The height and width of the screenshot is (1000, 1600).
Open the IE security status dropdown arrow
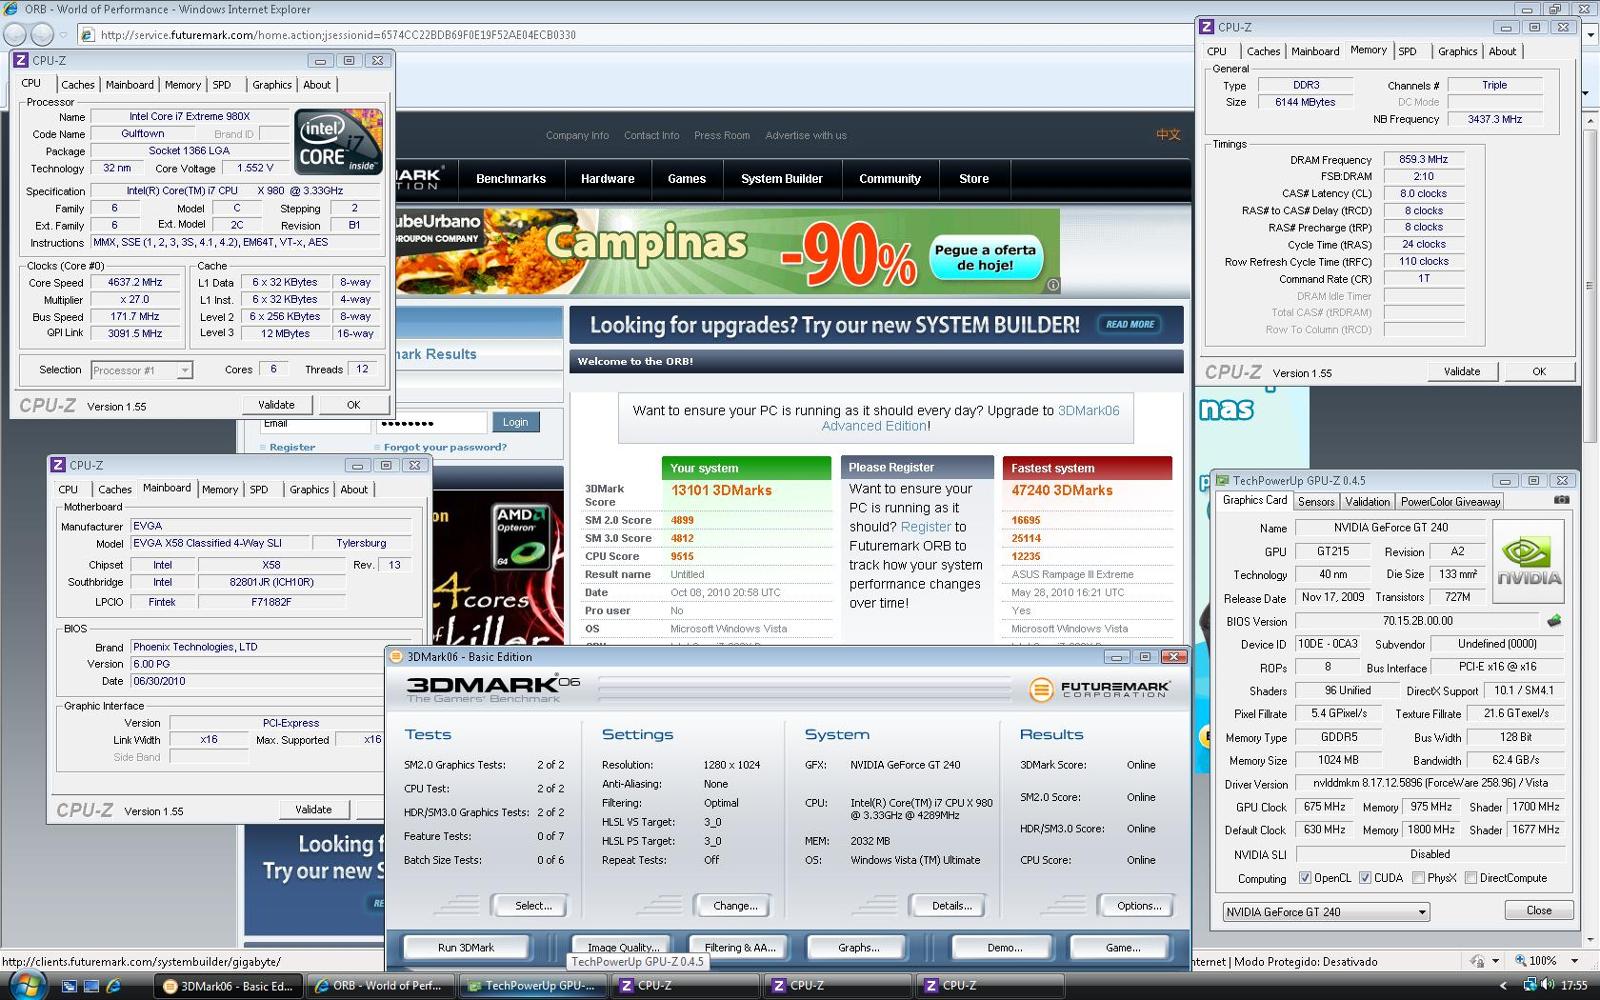1495,961
